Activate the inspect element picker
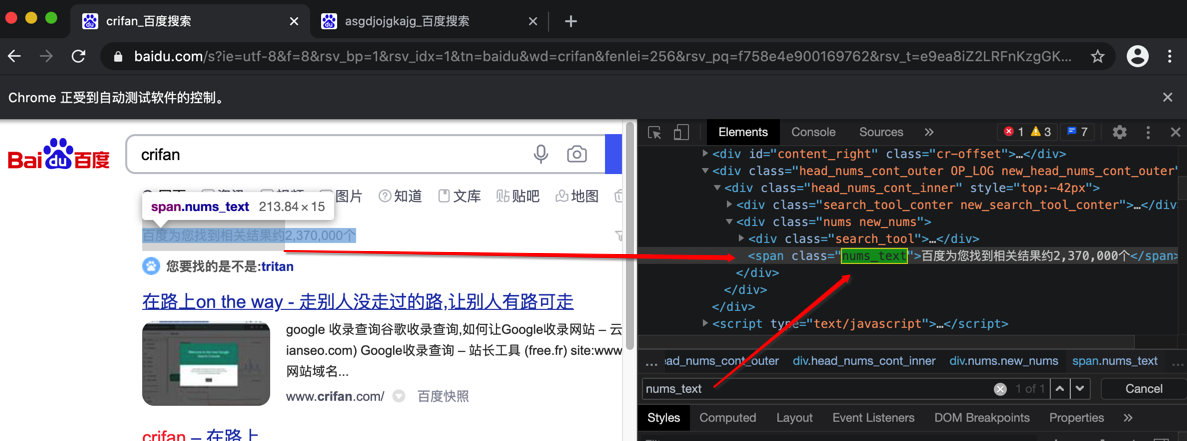 coord(655,132)
